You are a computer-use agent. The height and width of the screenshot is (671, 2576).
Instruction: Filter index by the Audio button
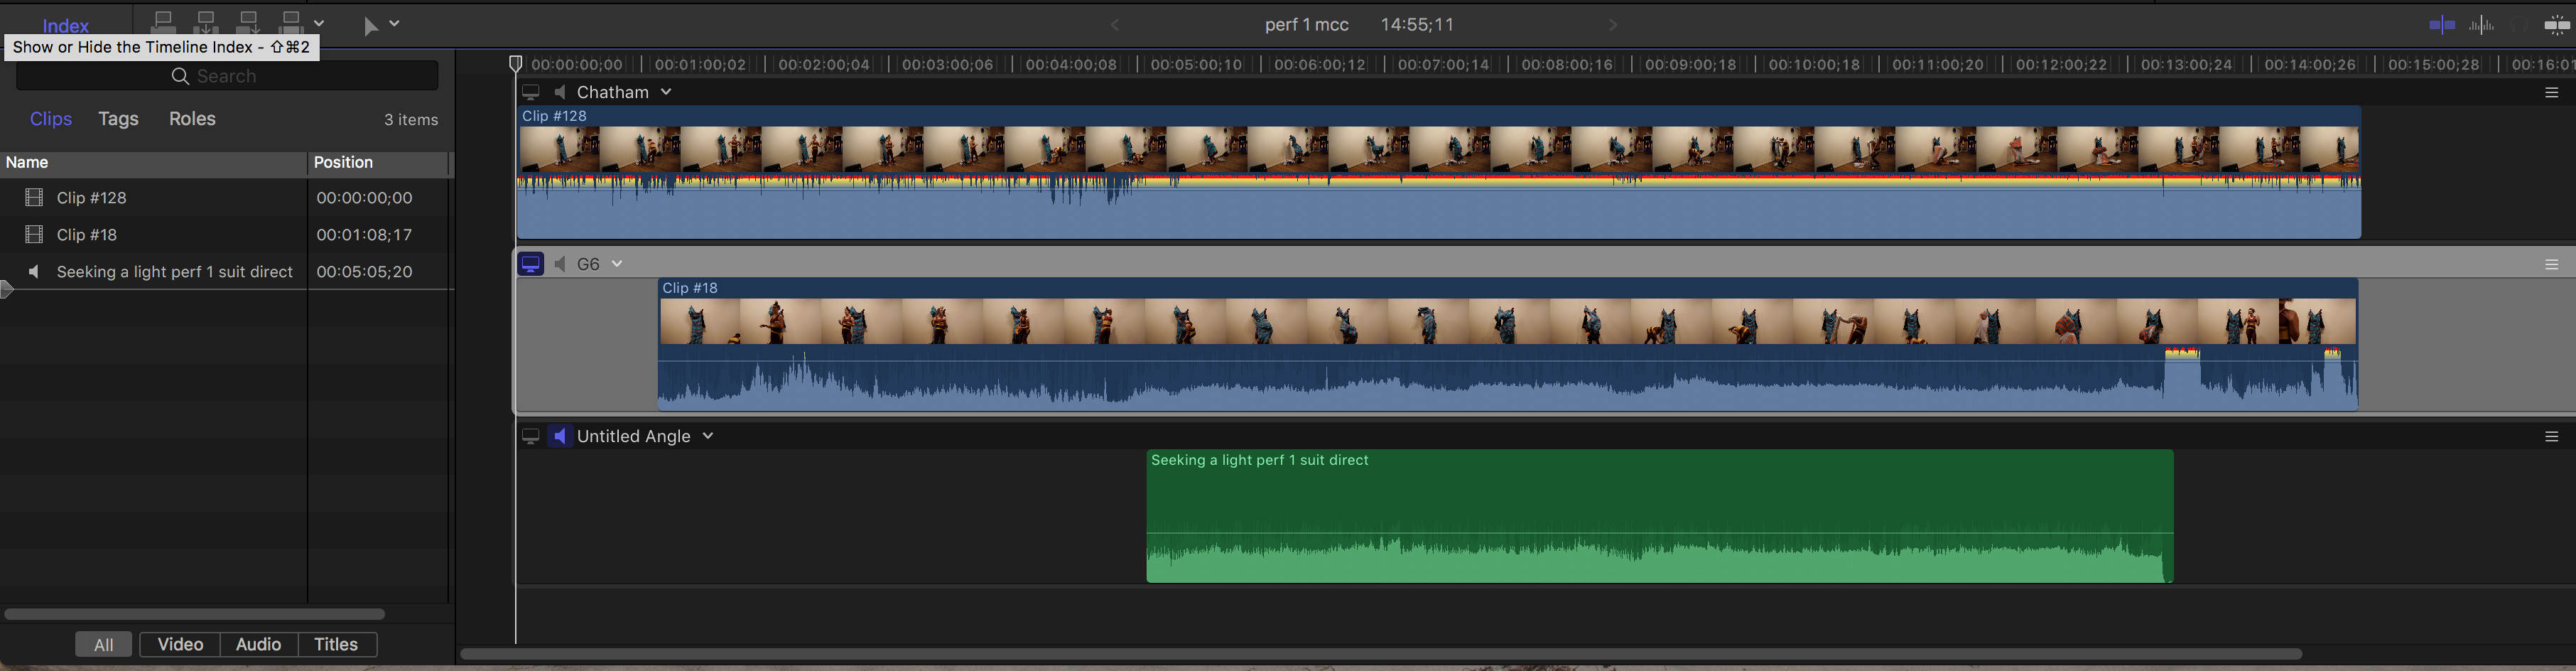pyautogui.click(x=258, y=644)
